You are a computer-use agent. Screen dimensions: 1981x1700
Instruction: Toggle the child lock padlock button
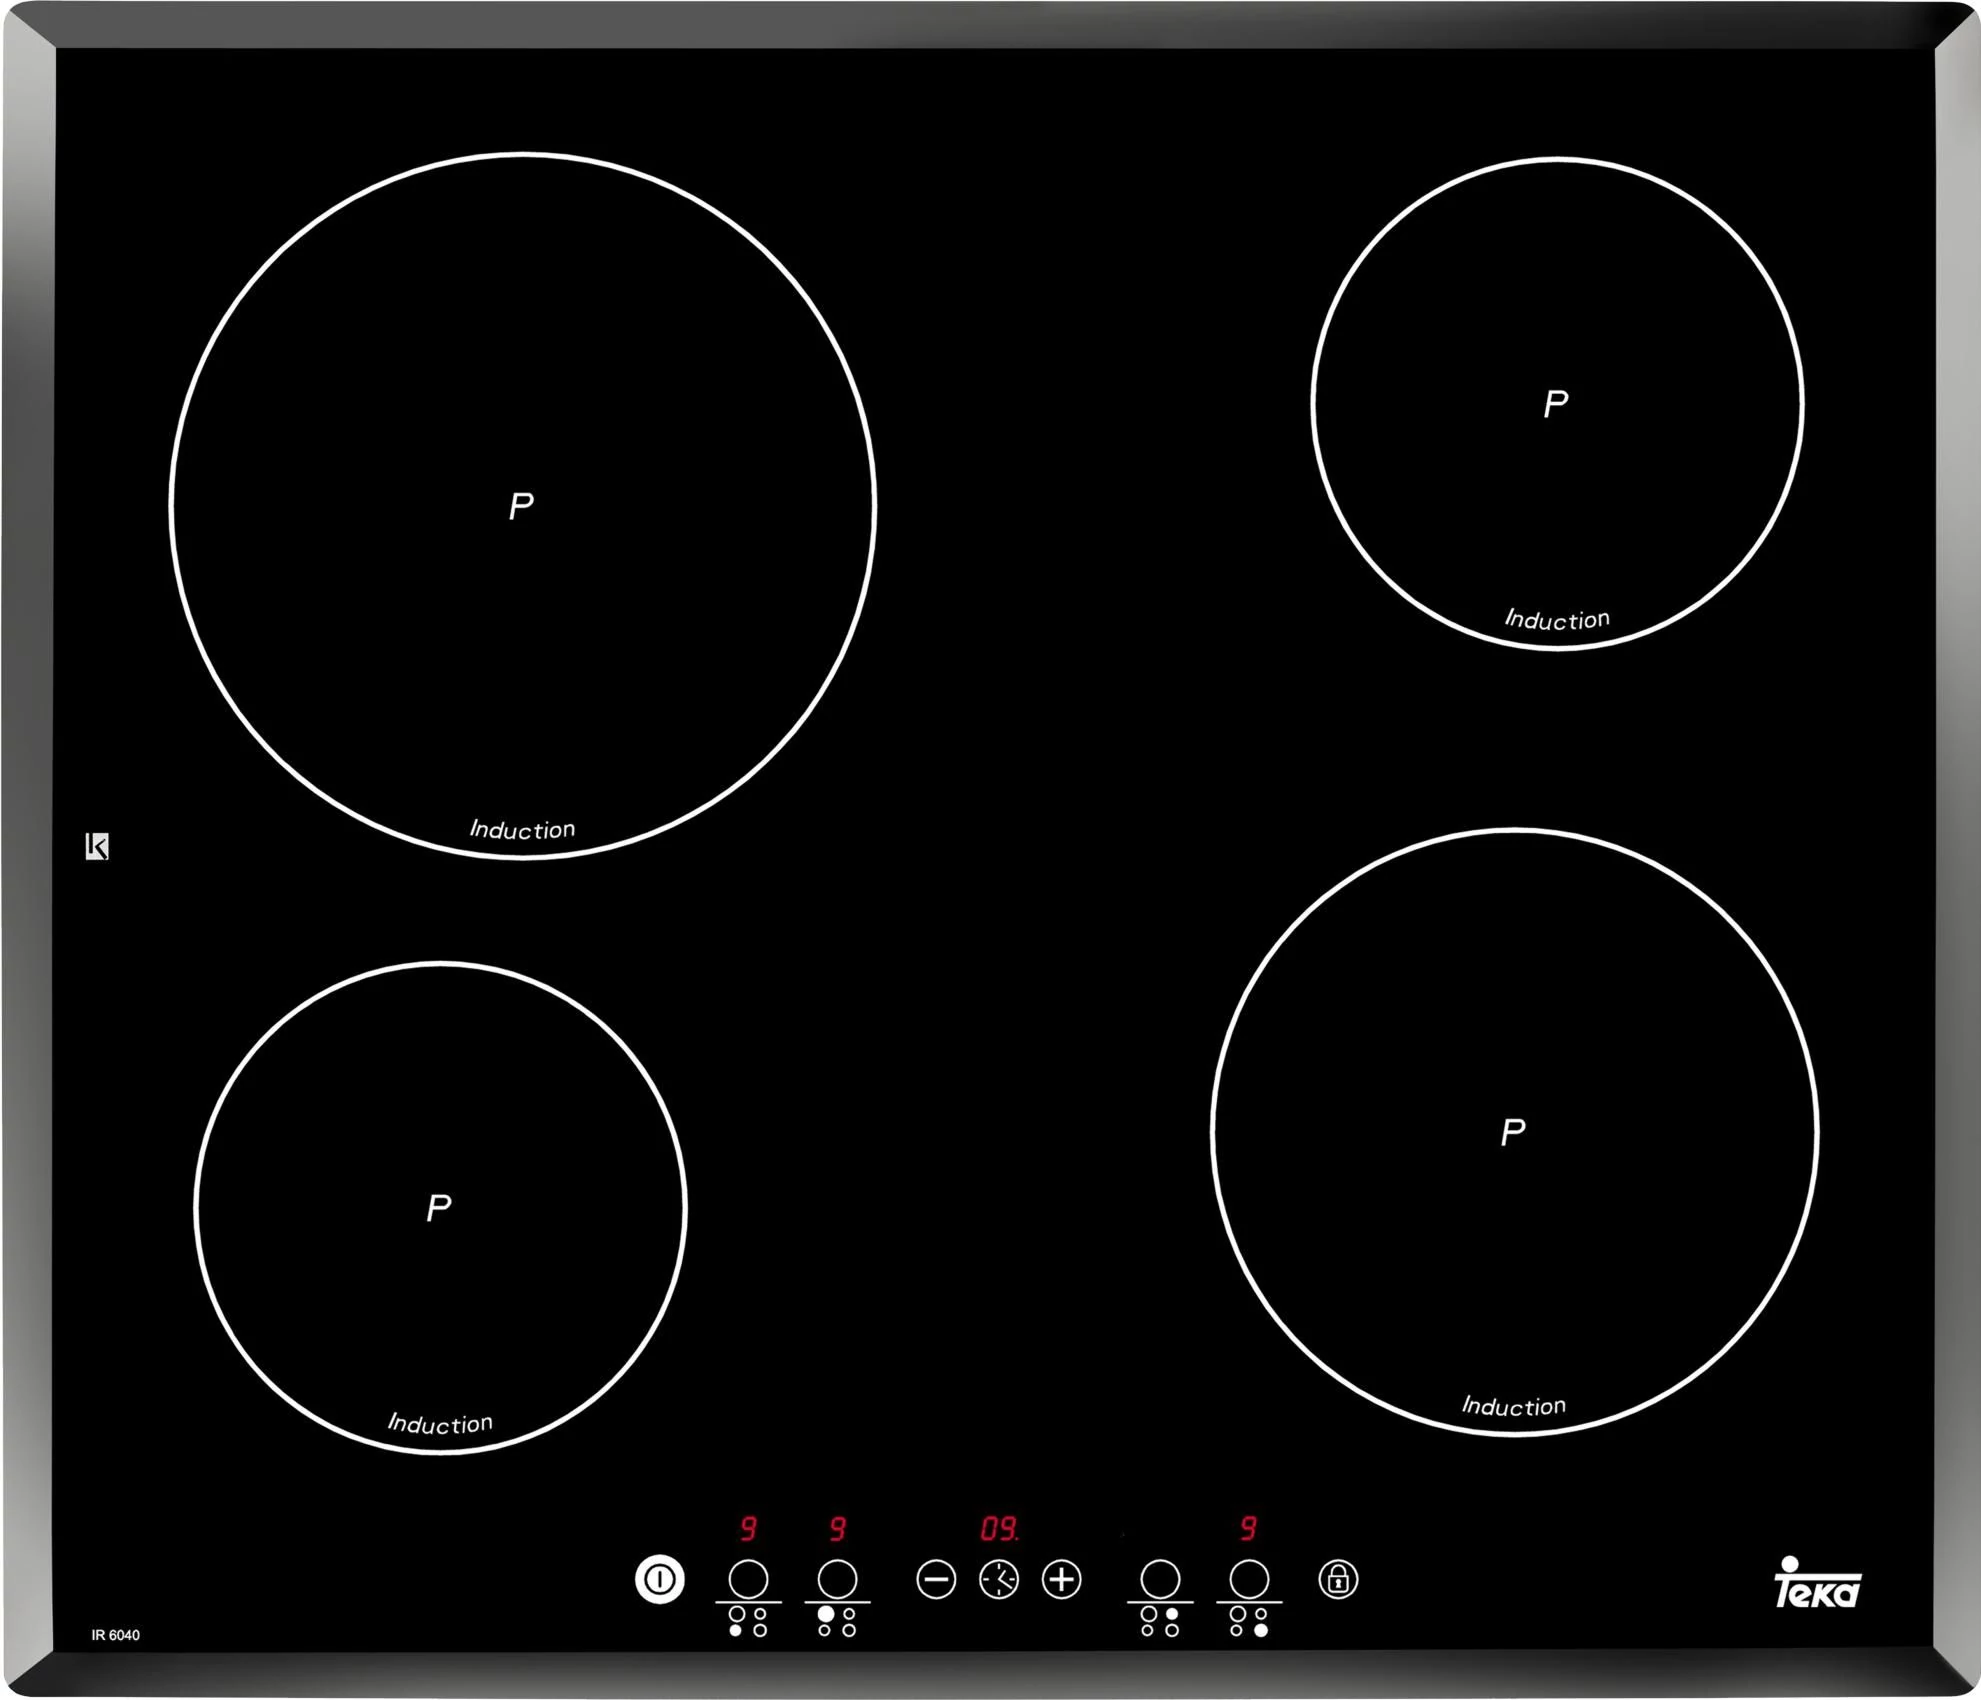click(x=1338, y=1580)
